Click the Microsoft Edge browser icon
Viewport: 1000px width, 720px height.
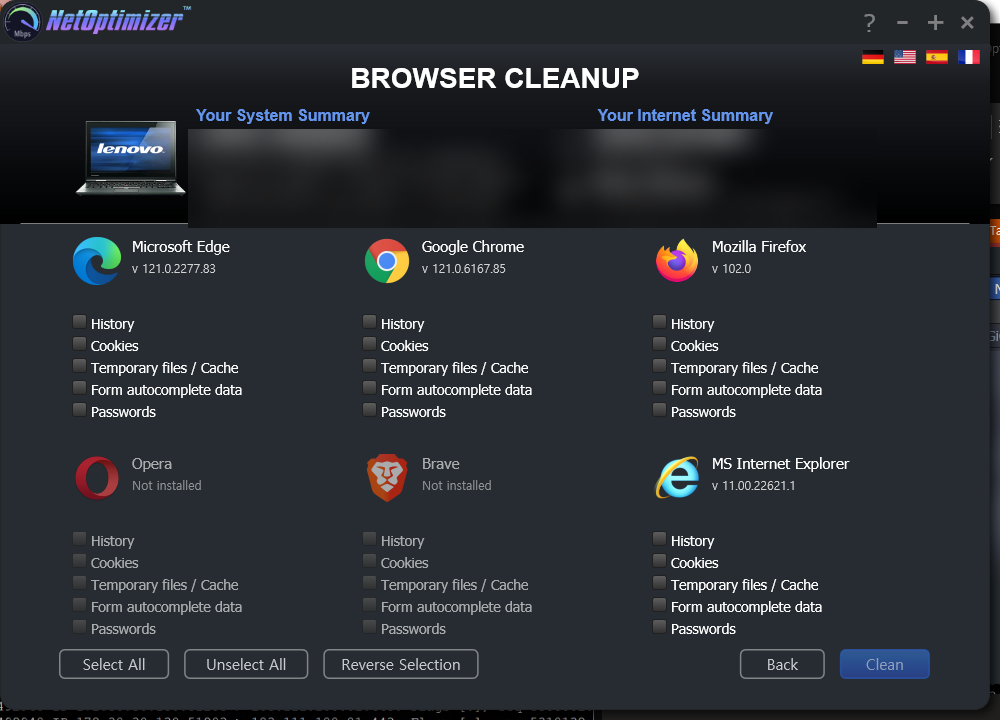click(97, 261)
